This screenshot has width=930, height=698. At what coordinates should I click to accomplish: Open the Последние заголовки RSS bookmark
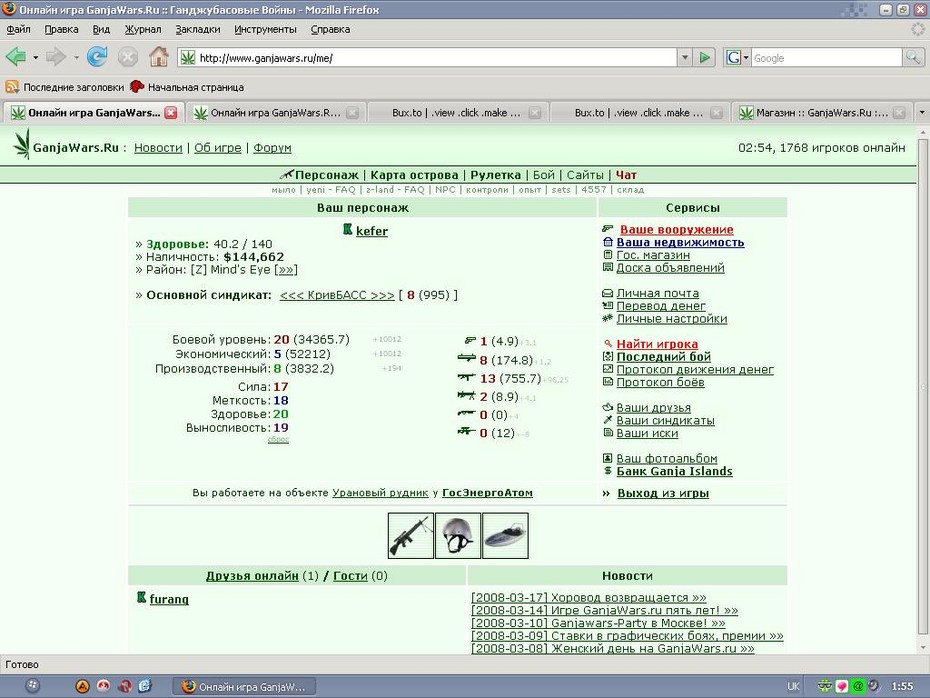tap(65, 87)
